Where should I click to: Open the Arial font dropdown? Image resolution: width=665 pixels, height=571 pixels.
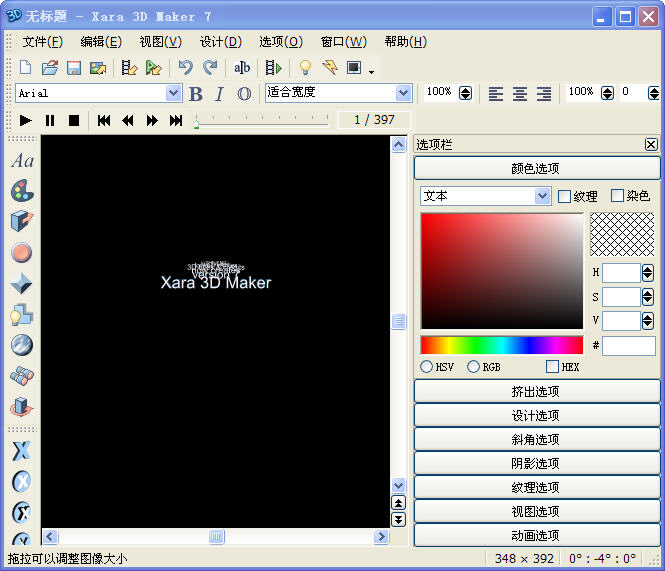(x=173, y=93)
